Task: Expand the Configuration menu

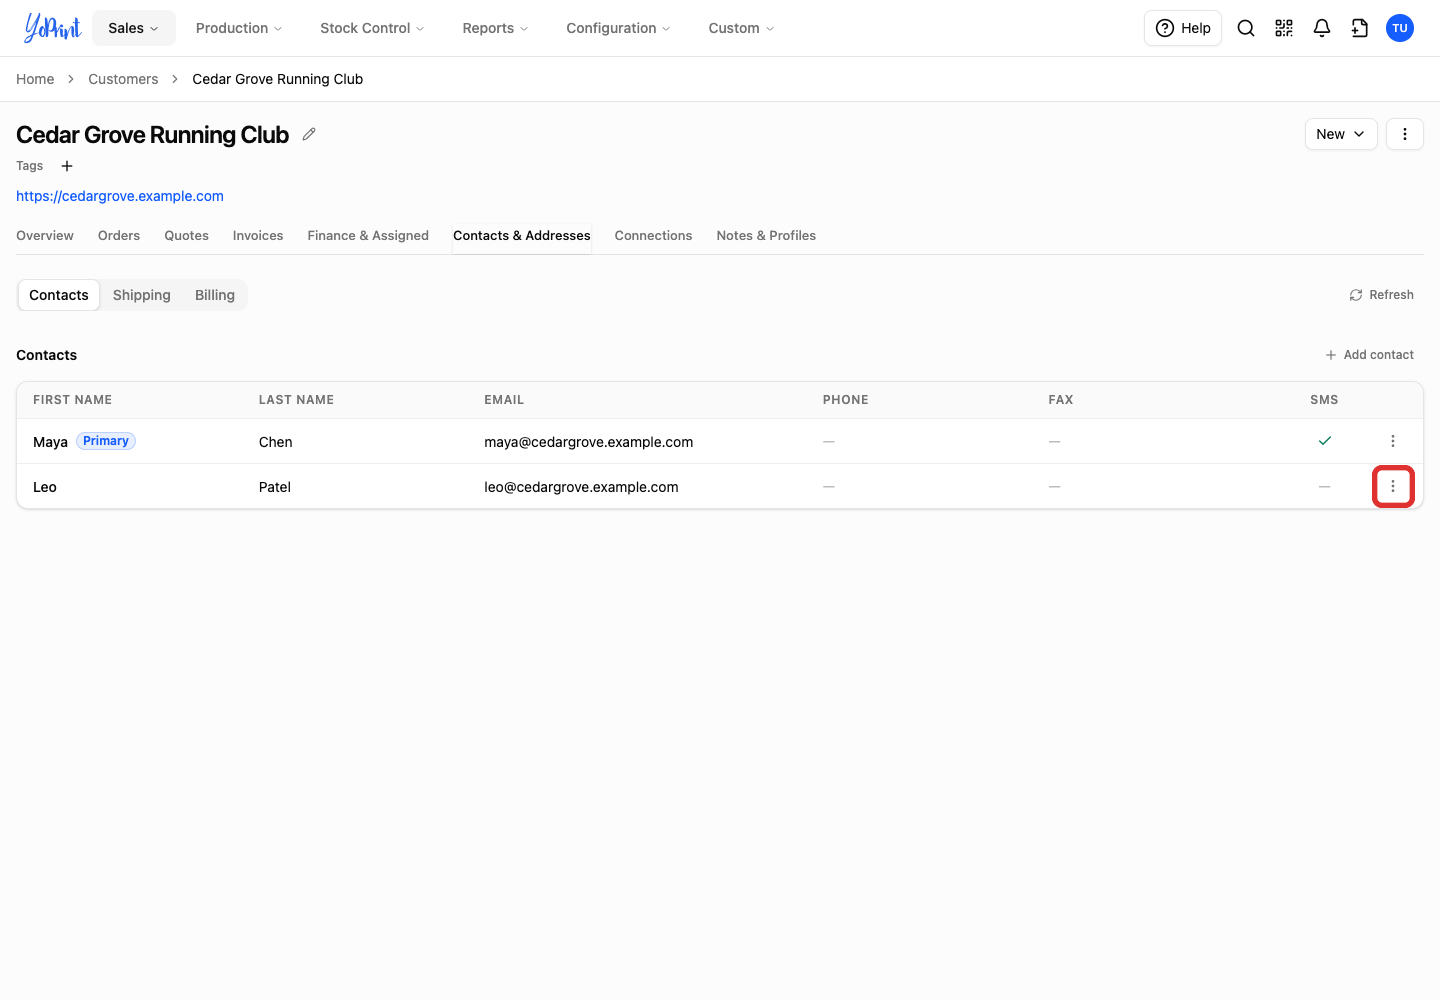Action: pos(618,28)
